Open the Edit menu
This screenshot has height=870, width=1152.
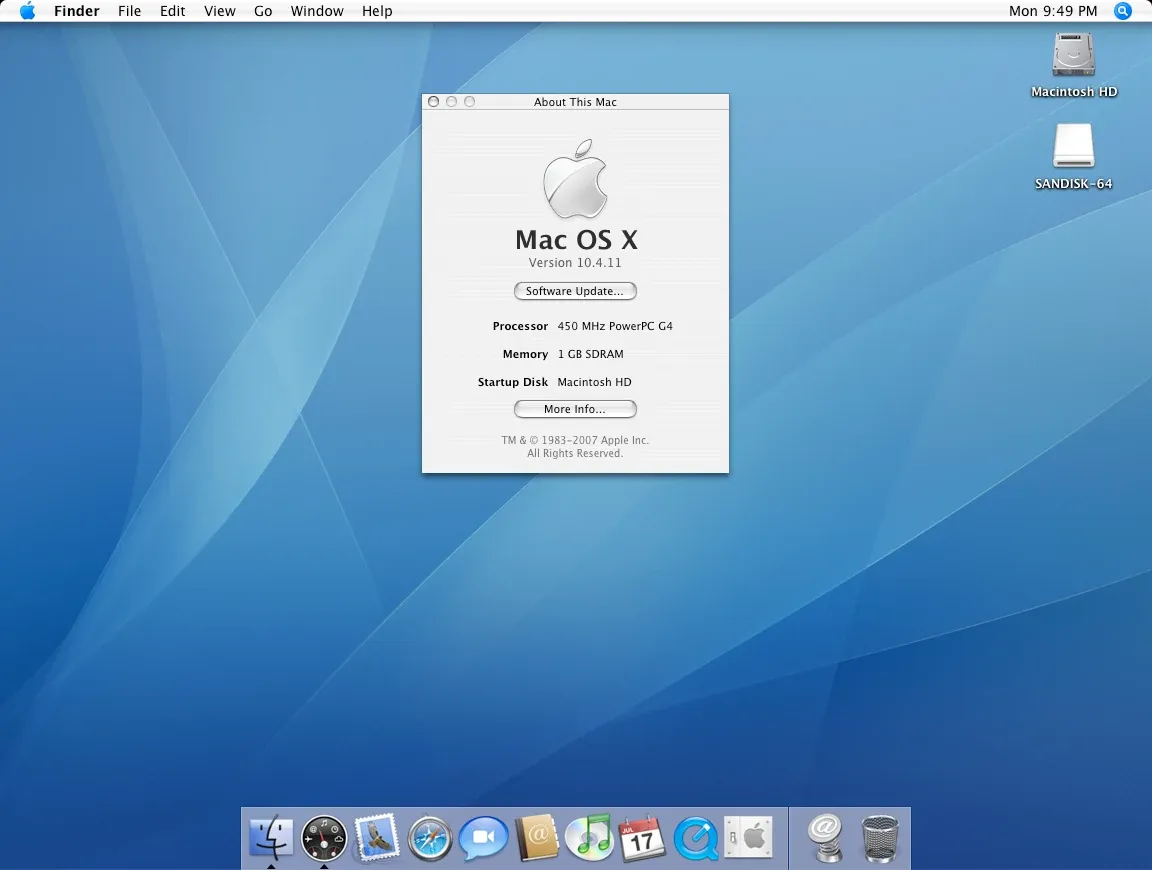(x=173, y=11)
